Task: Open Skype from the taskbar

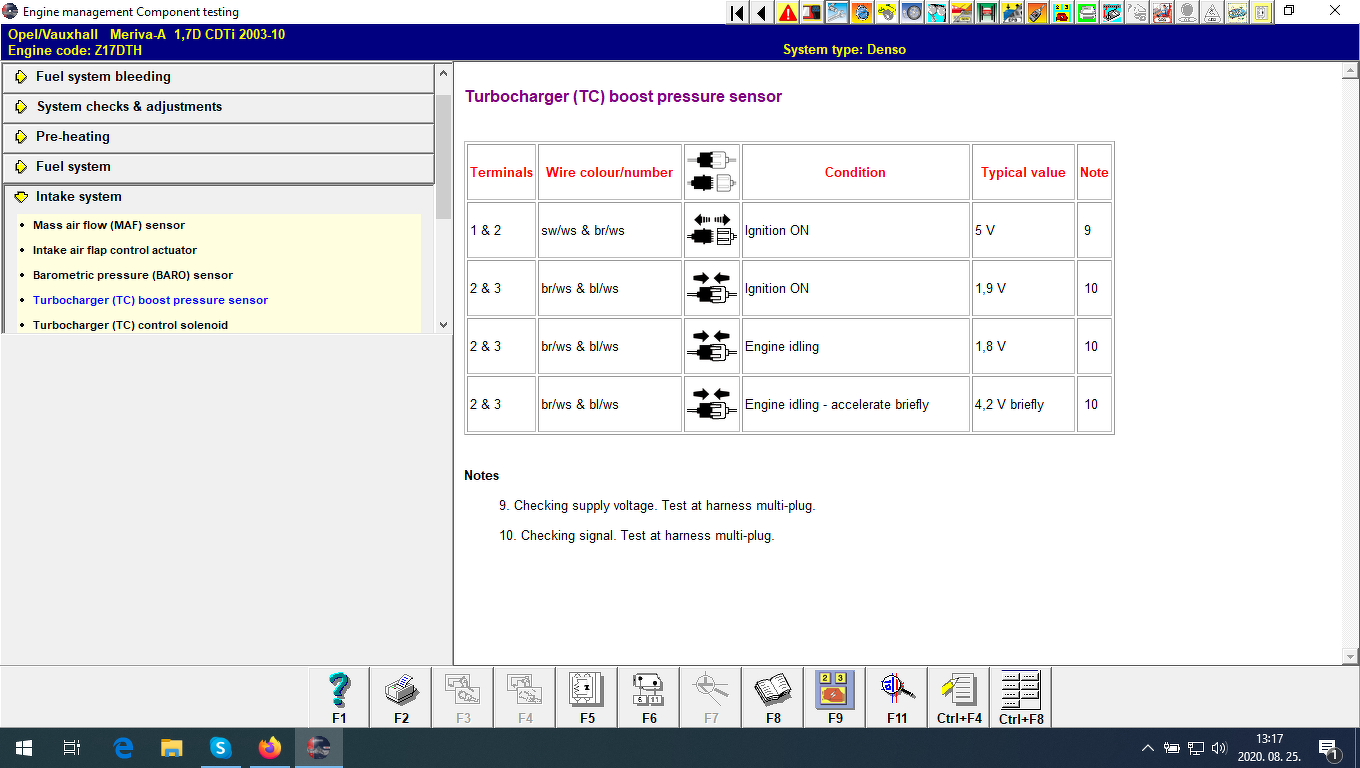Action: [x=221, y=748]
